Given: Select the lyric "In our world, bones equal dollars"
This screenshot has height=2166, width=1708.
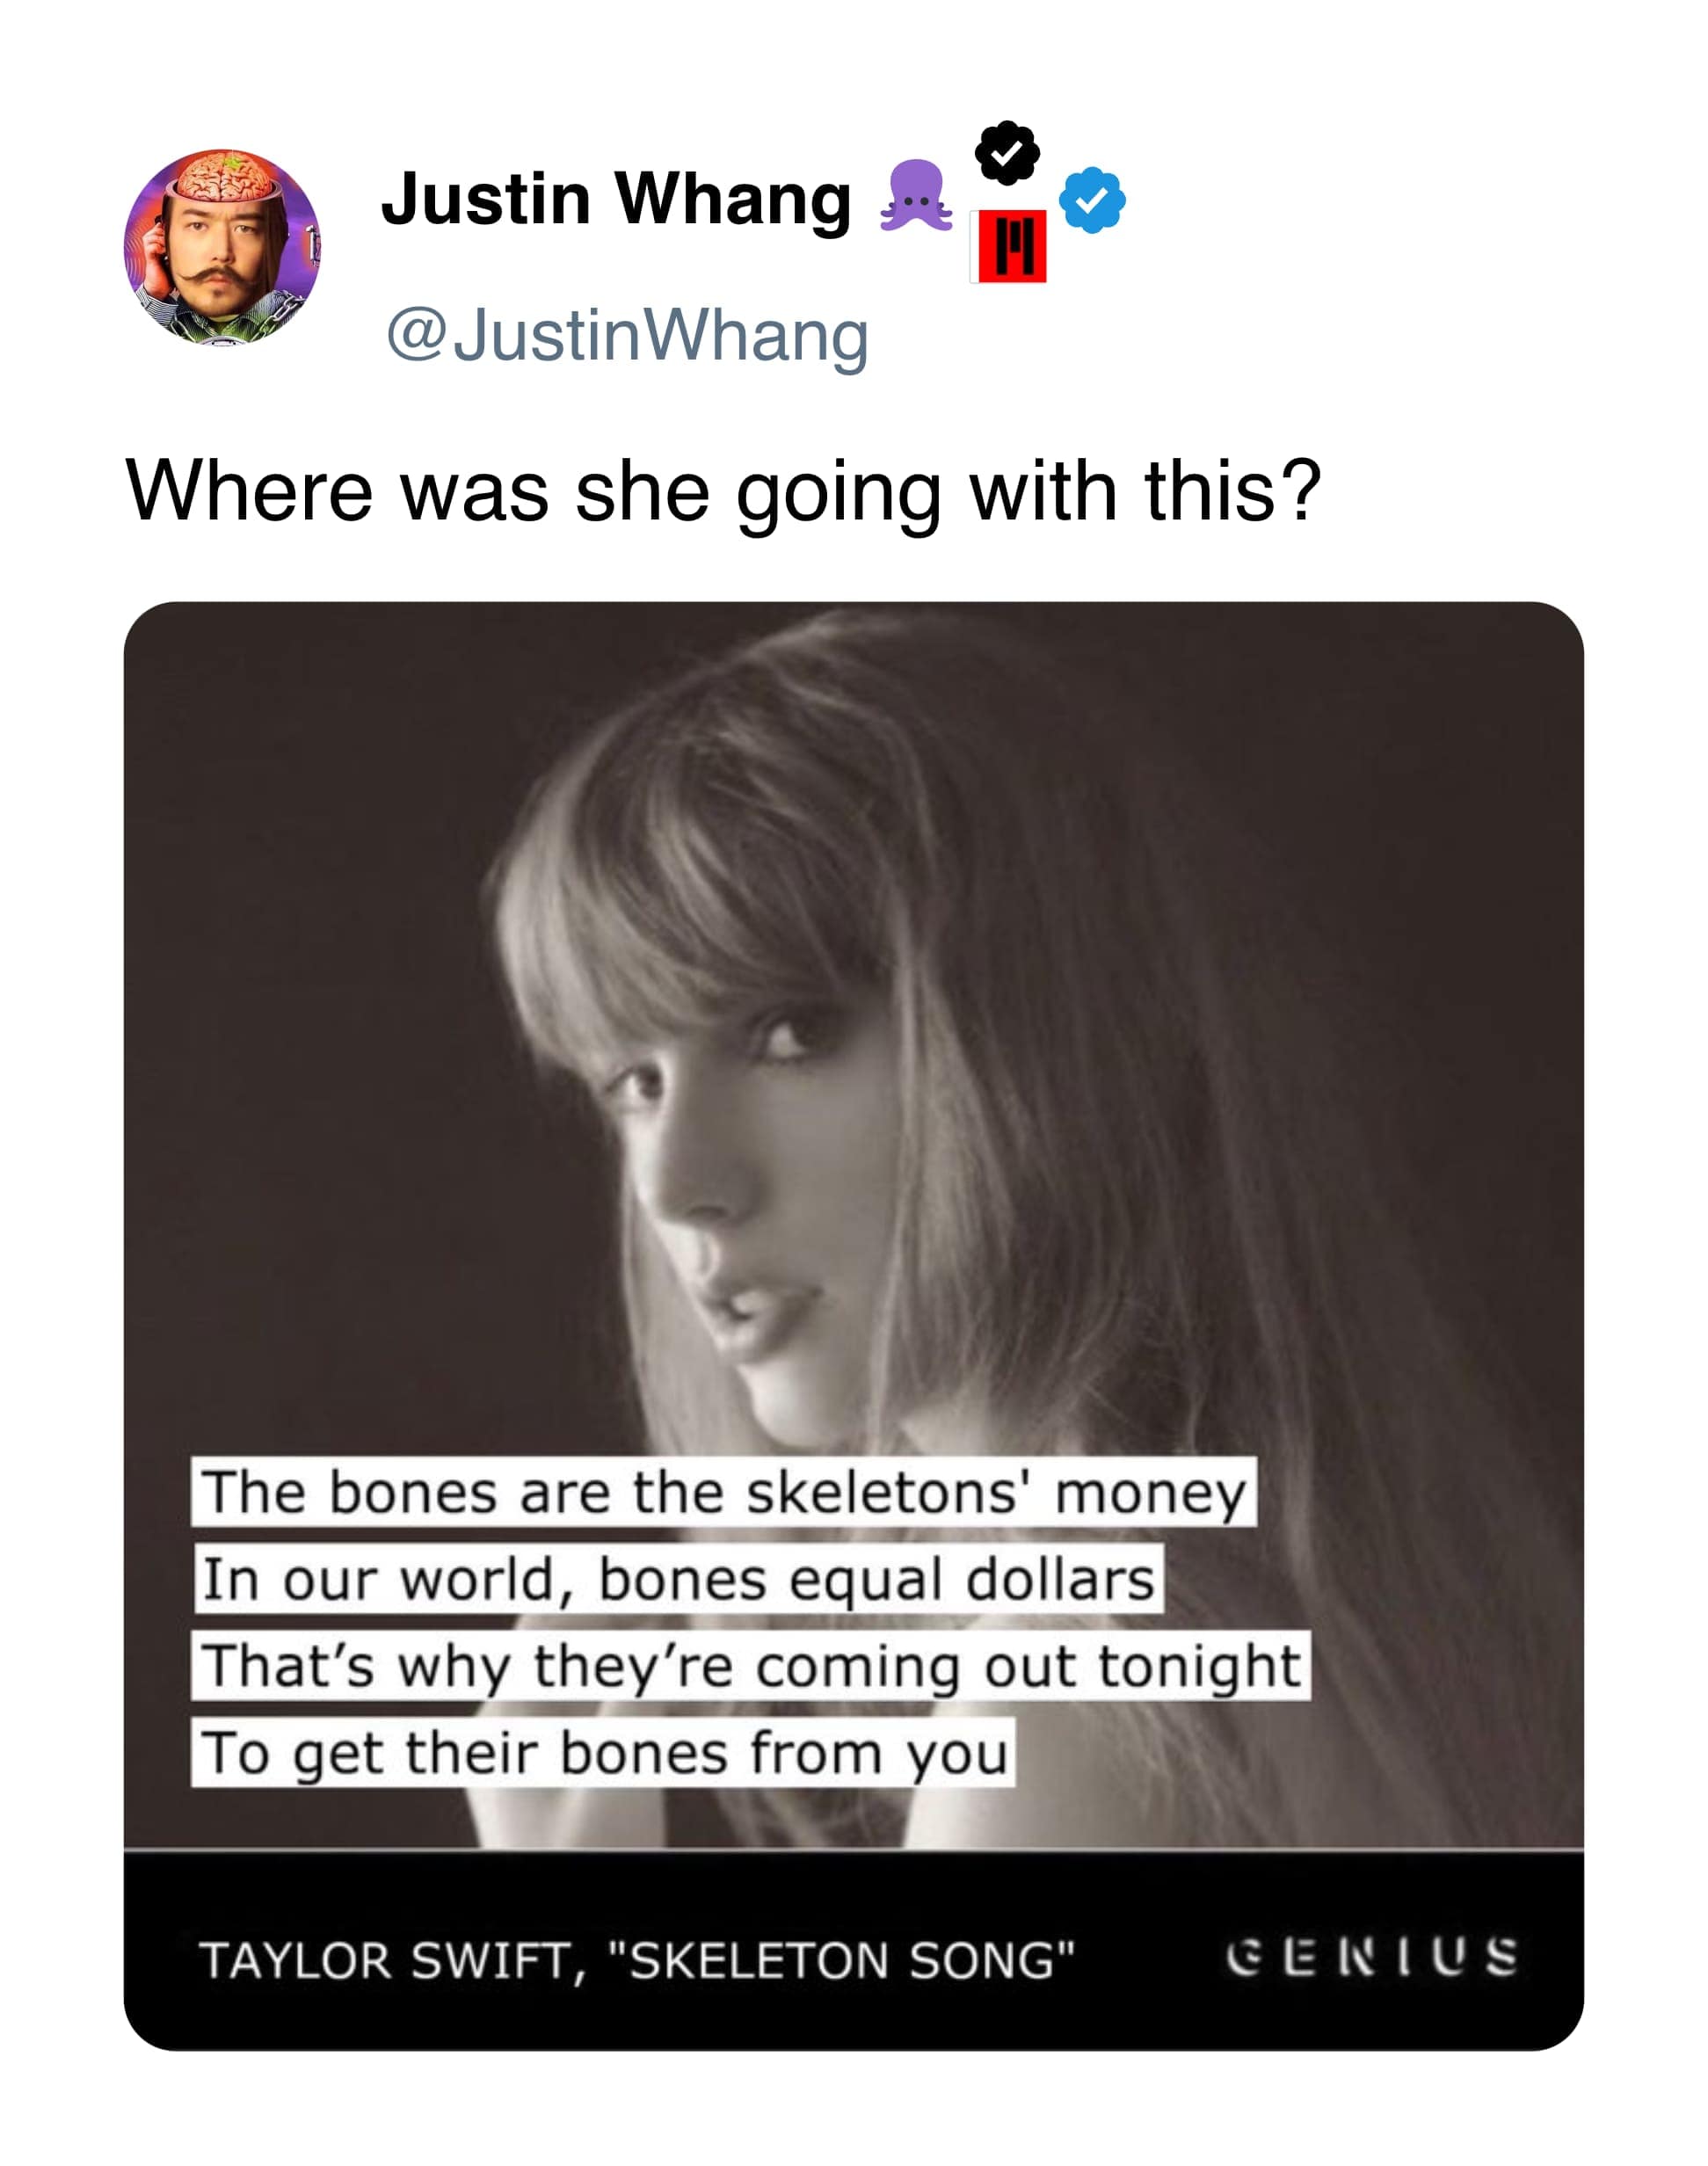Looking at the screenshot, I should coord(678,1579).
